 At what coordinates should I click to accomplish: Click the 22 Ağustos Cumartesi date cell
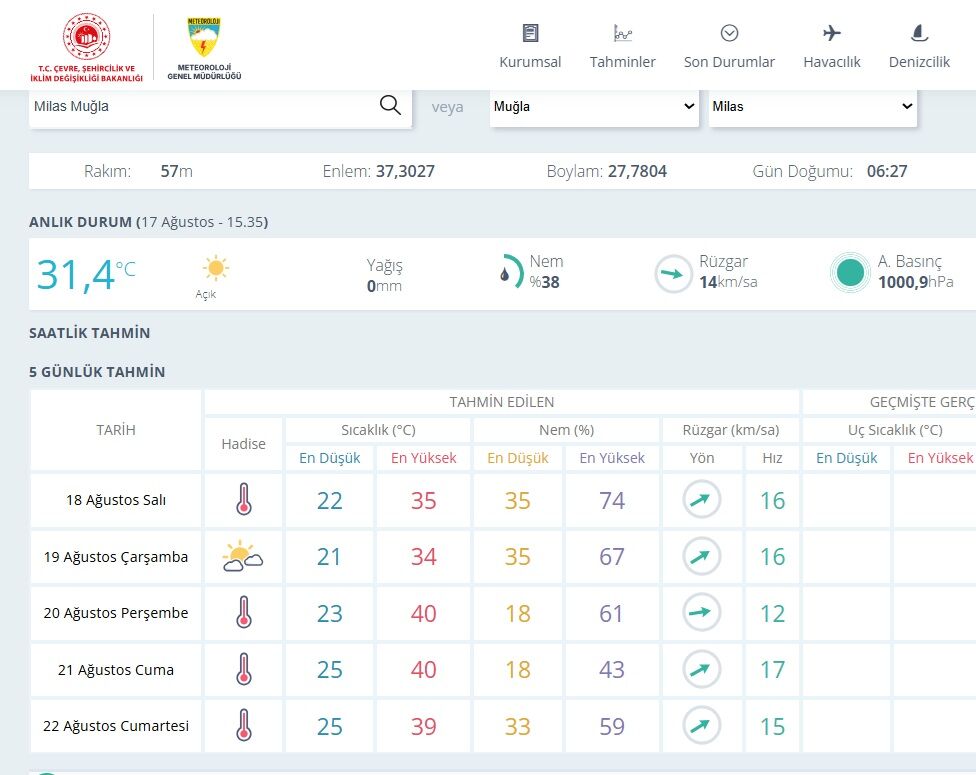pos(116,726)
